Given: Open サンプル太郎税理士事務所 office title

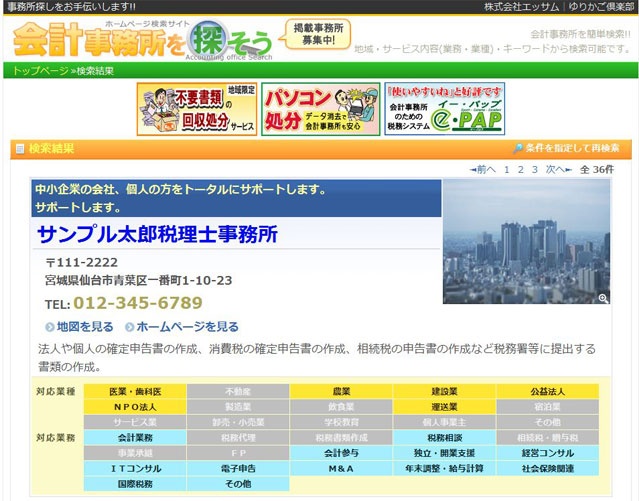Looking at the screenshot, I should 157,234.
